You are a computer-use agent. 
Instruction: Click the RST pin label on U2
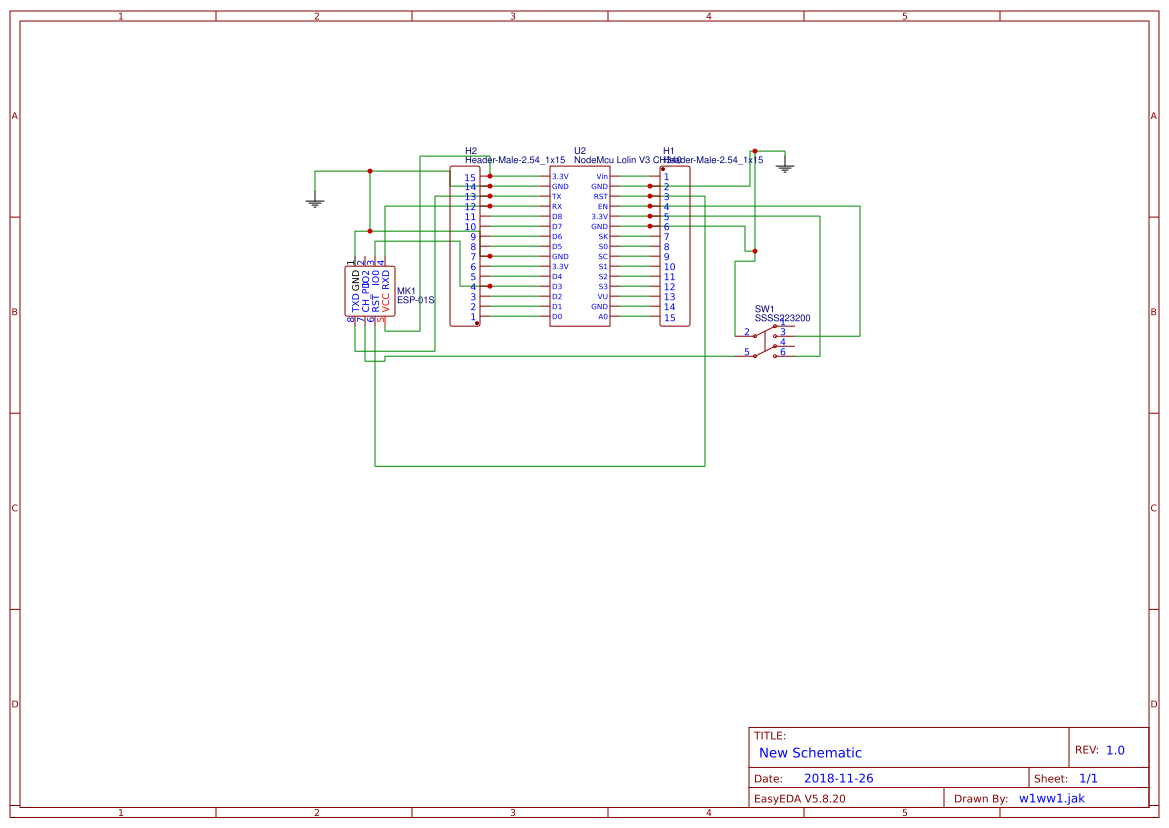pos(600,197)
